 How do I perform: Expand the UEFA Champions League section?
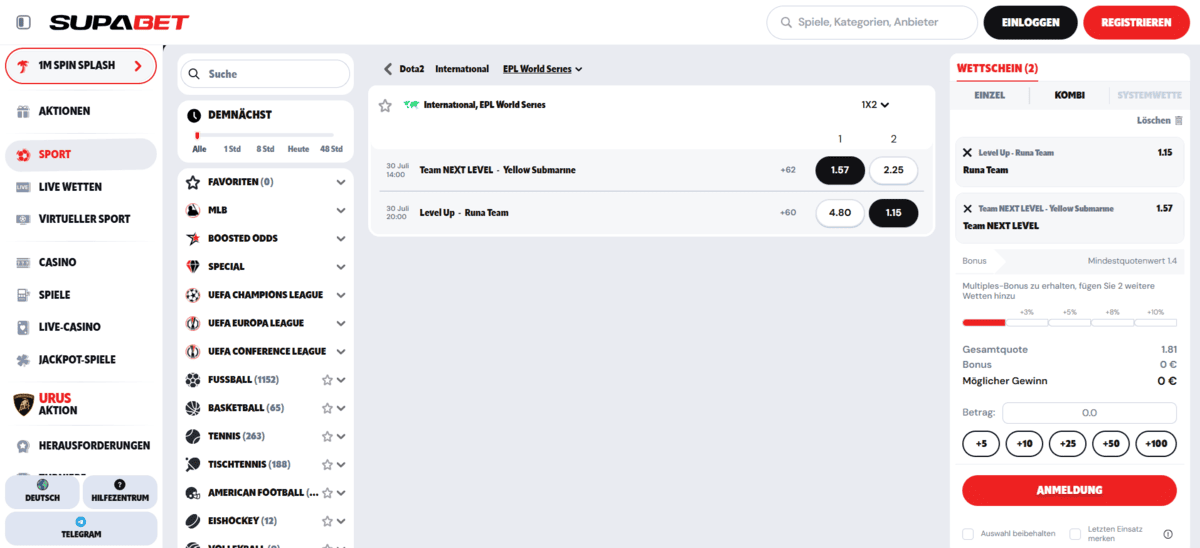tap(341, 295)
